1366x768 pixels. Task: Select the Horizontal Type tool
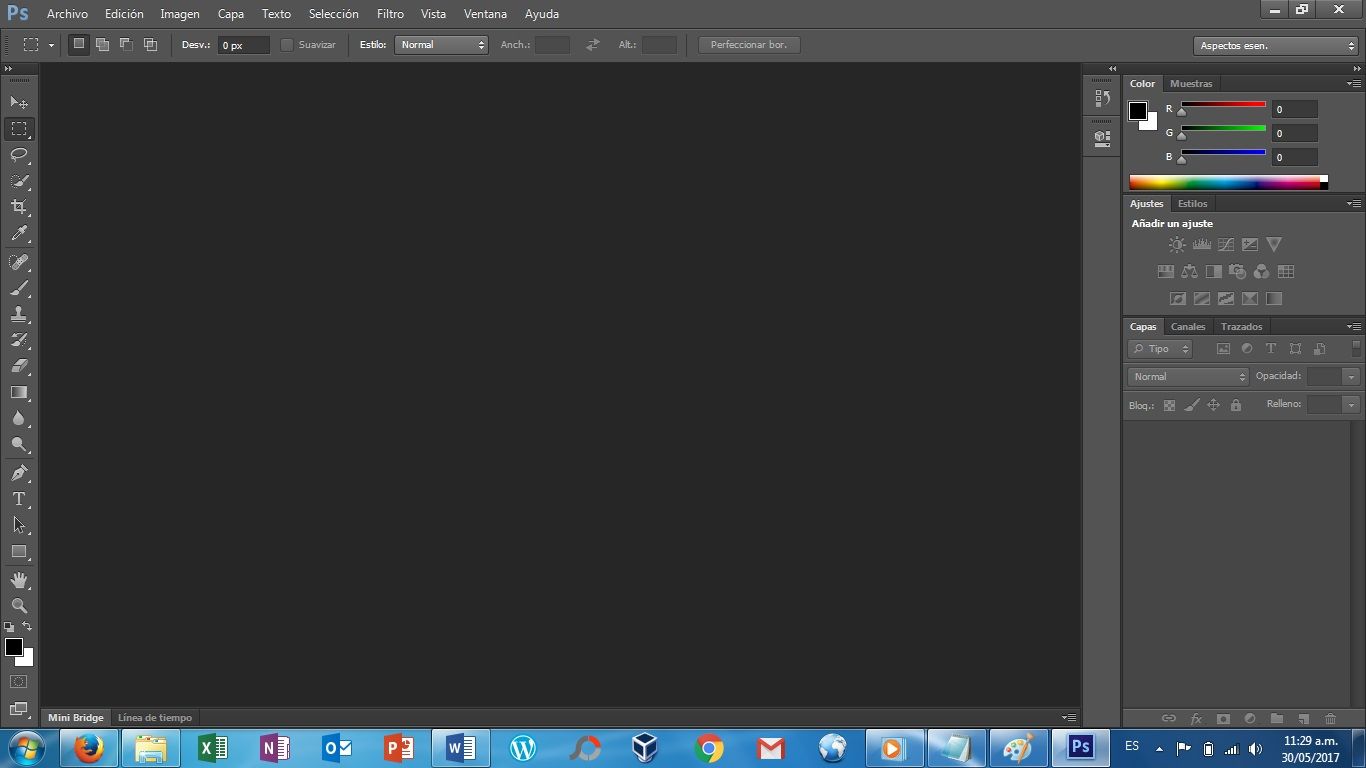tap(19, 499)
